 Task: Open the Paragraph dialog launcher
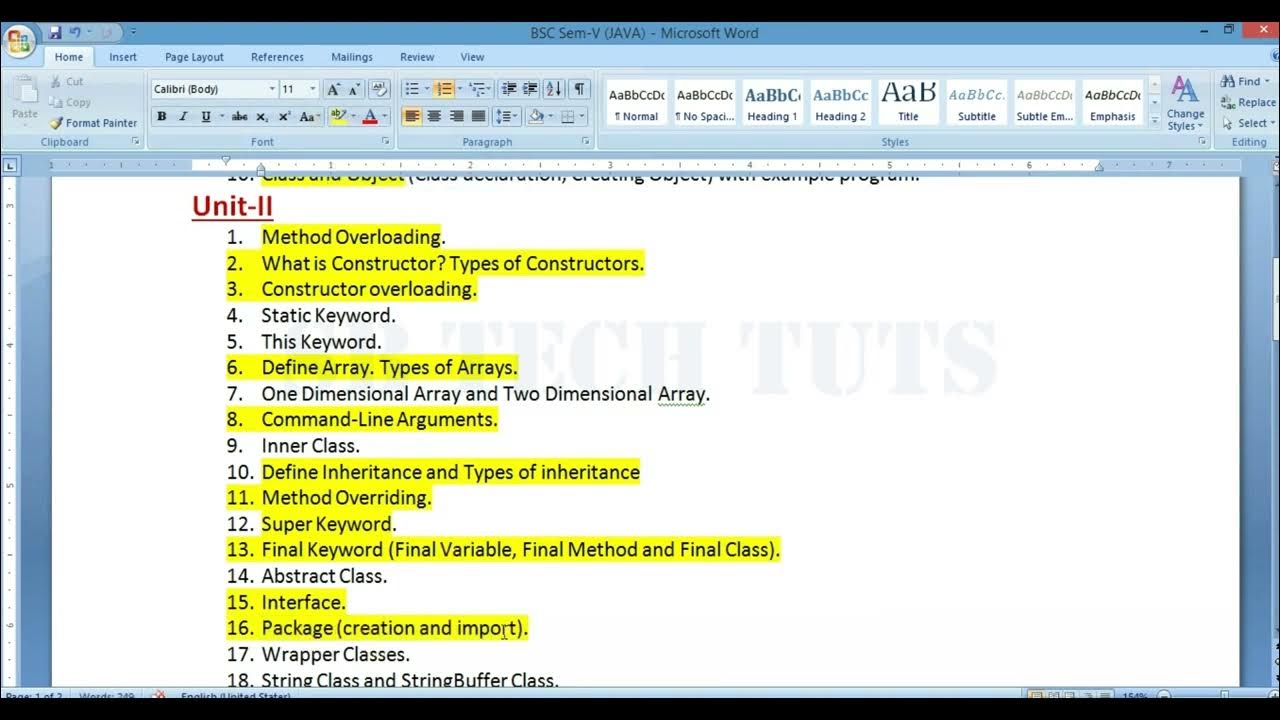pos(587,142)
